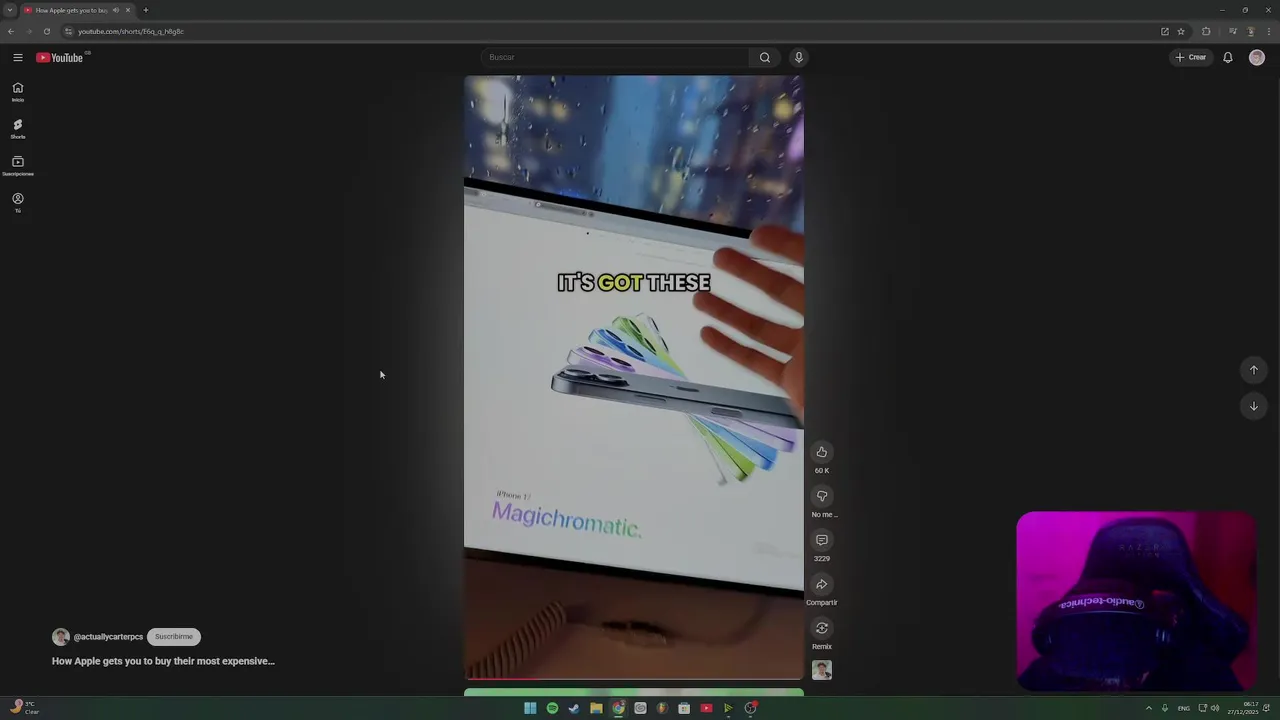Open Steam from the taskbar
Viewport: 1280px width, 720px height.
pos(574,708)
